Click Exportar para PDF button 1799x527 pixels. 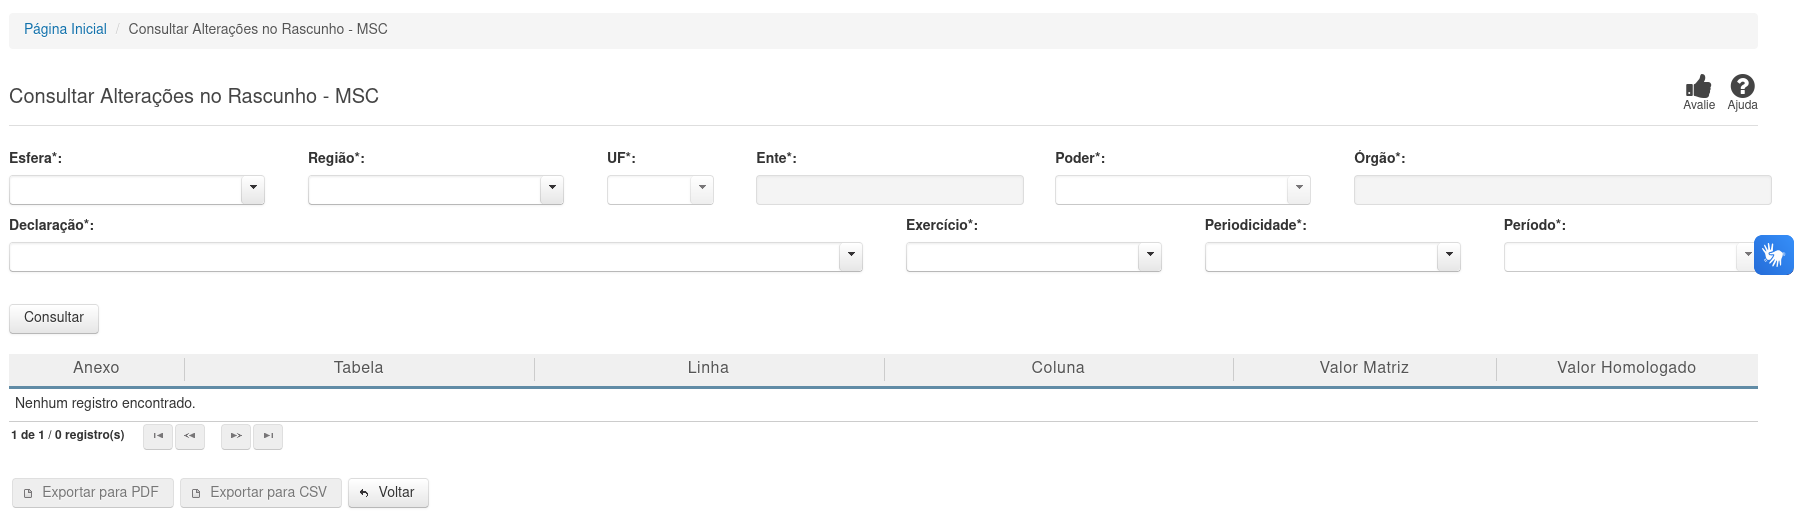coord(92,493)
